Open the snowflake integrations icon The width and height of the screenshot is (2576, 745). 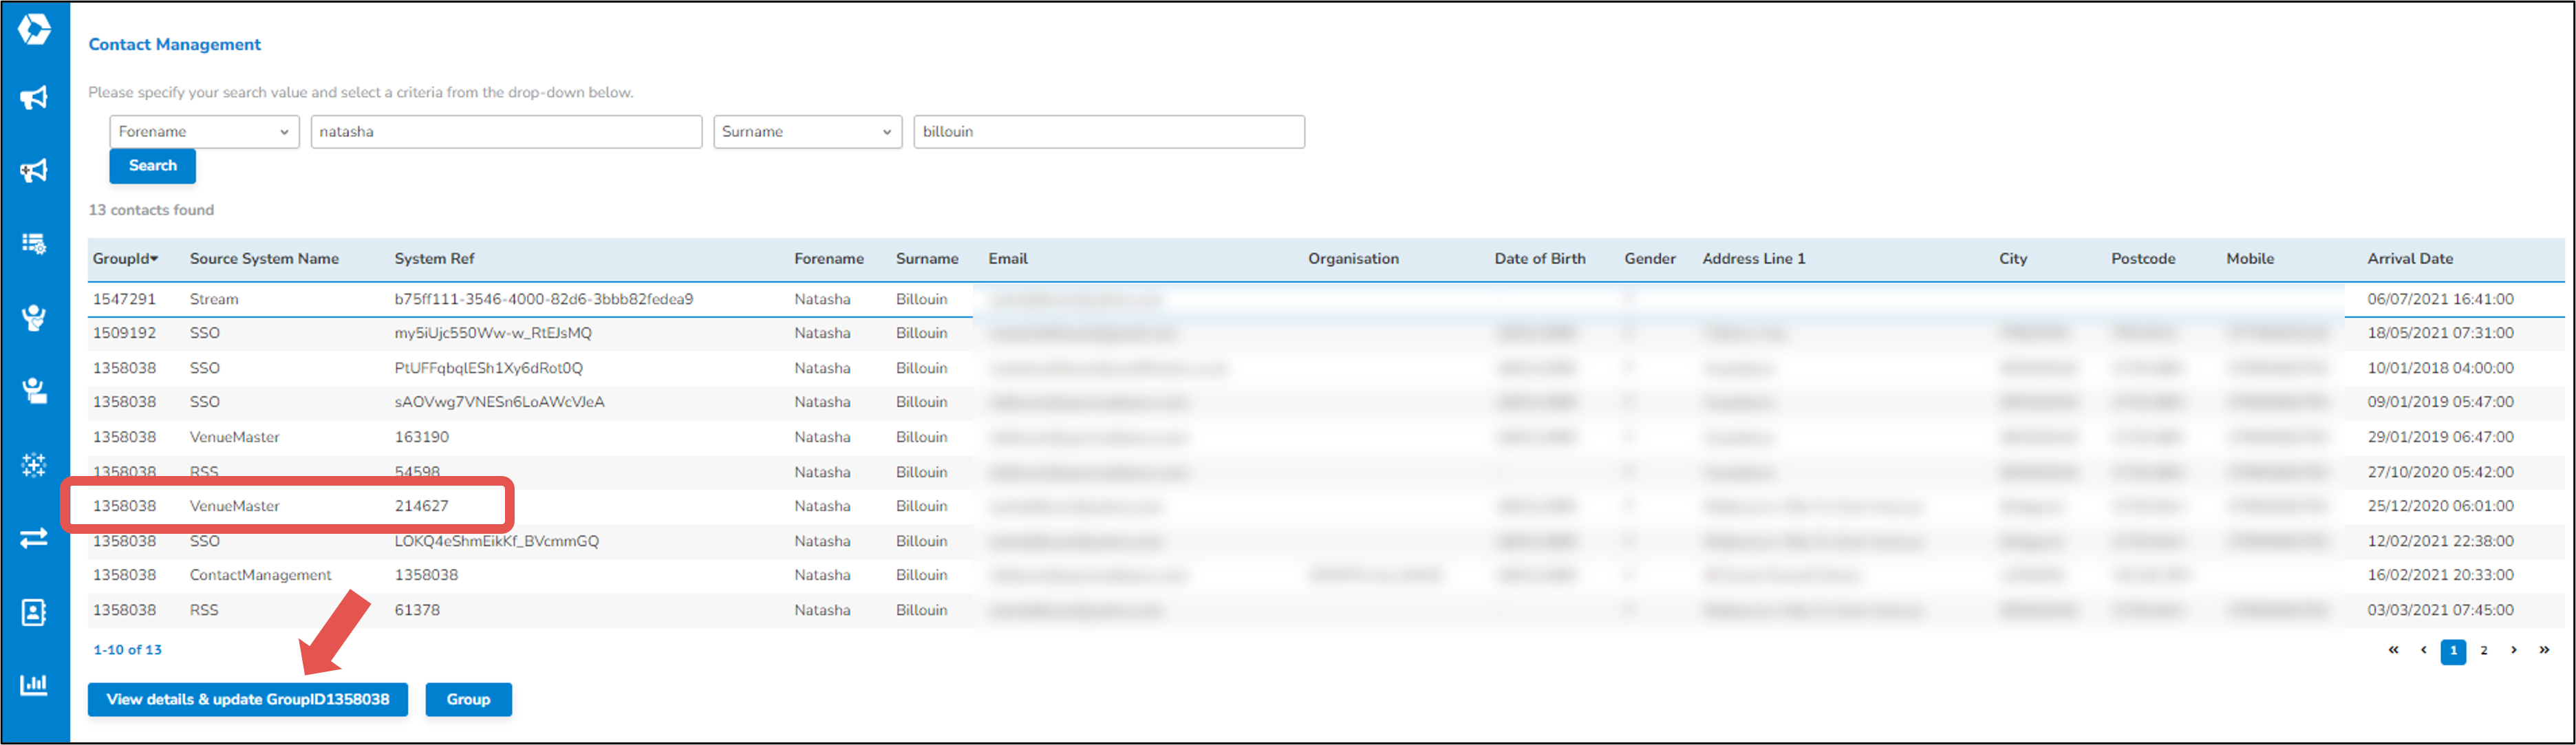pyautogui.click(x=33, y=465)
